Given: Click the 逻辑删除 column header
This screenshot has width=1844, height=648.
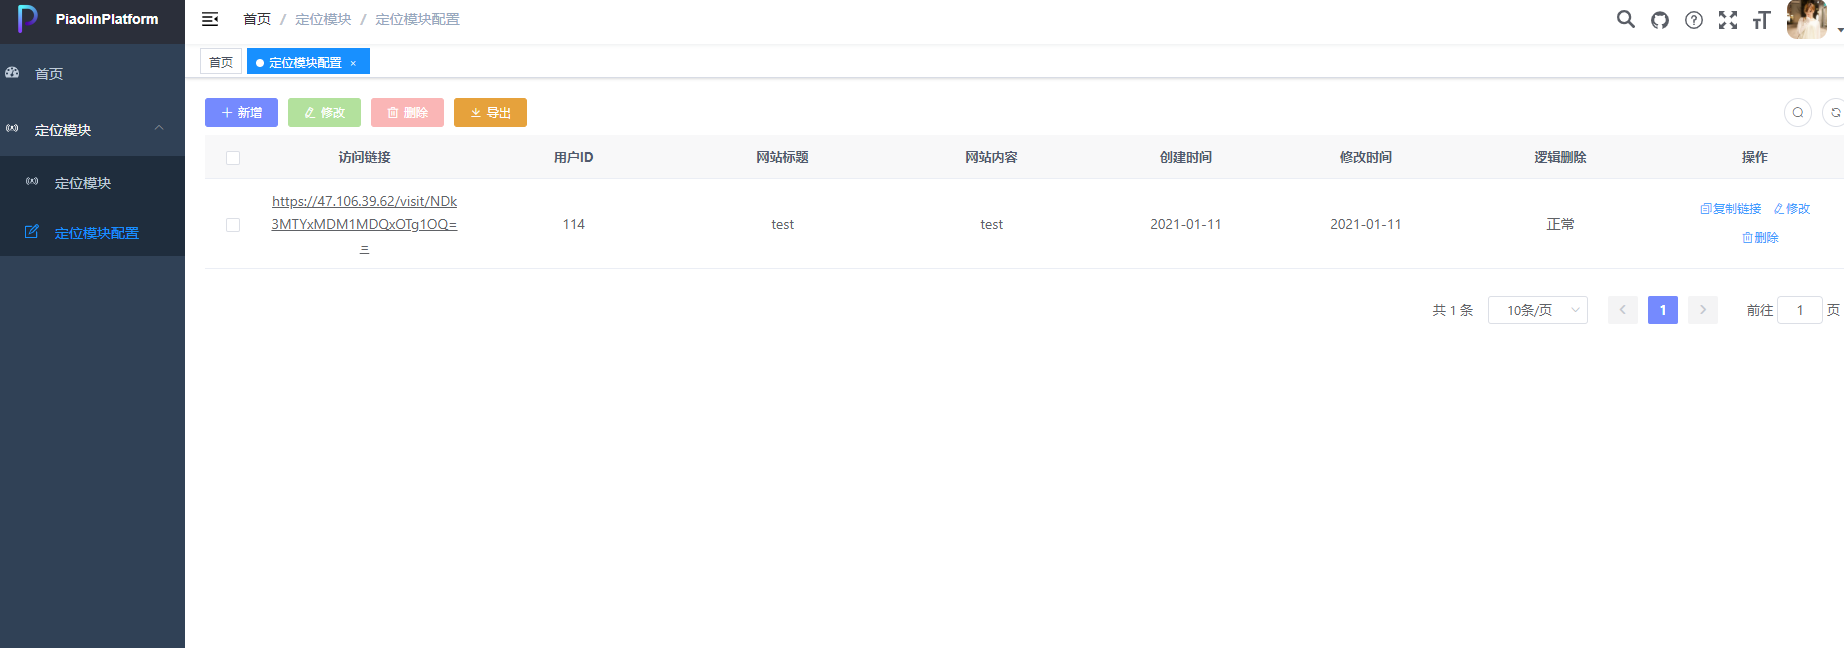Looking at the screenshot, I should tap(1560, 157).
